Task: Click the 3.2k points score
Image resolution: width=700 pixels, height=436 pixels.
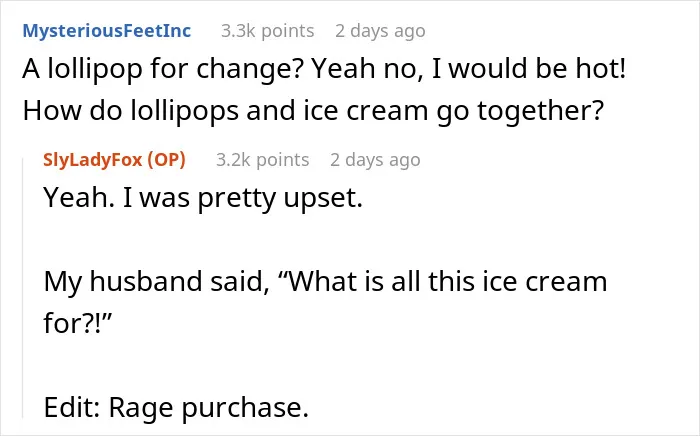Action: tap(262, 160)
